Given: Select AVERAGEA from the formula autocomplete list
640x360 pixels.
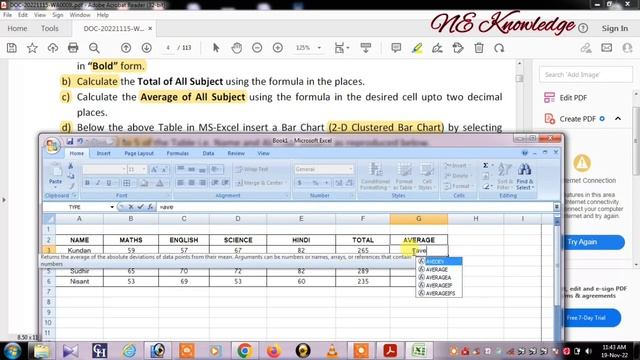Looking at the screenshot, I should (x=439, y=278).
